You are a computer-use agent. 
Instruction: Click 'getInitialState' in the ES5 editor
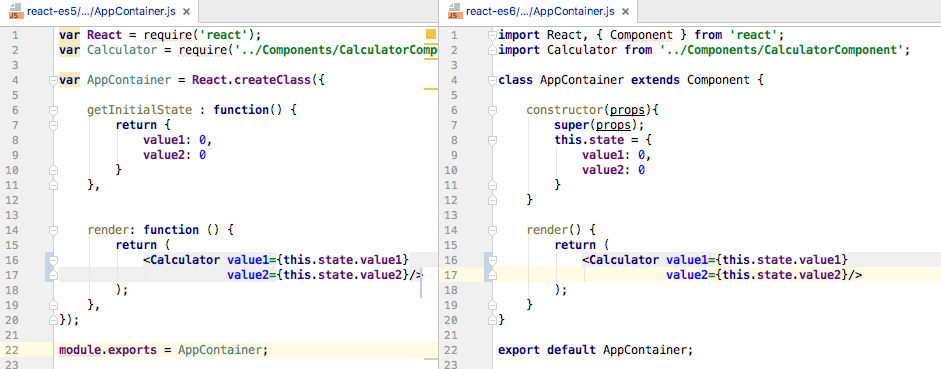coord(139,110)
